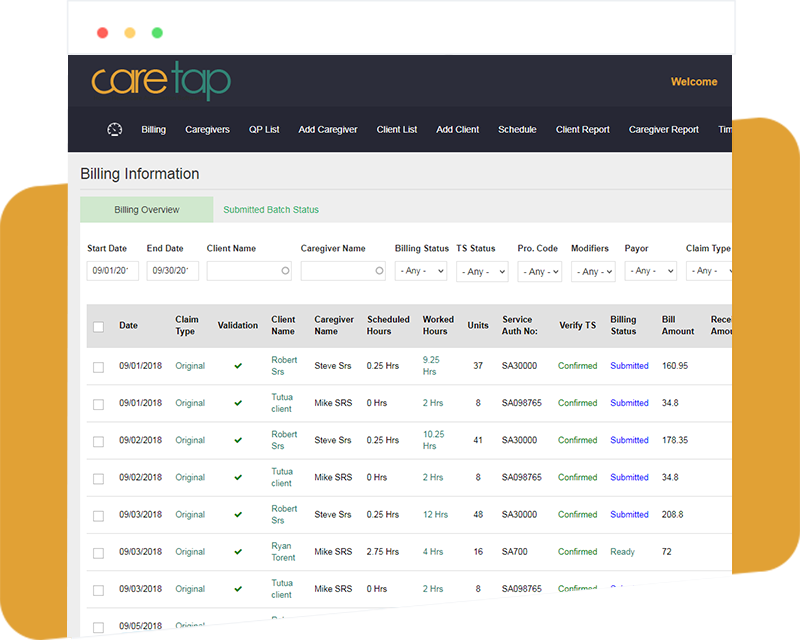Expand the TS Status dropdown
The height and width of the screenshot is (640, 800).
(x=482, y=271)
